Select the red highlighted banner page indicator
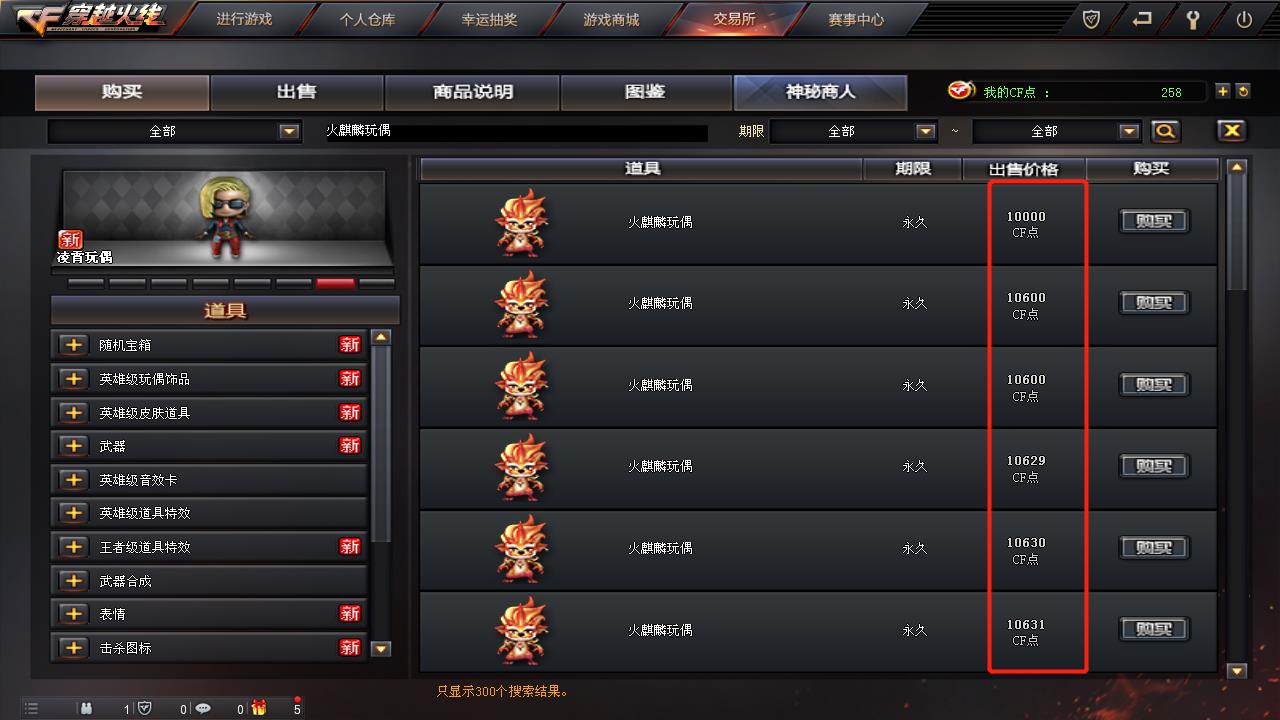 click(335, 284)
